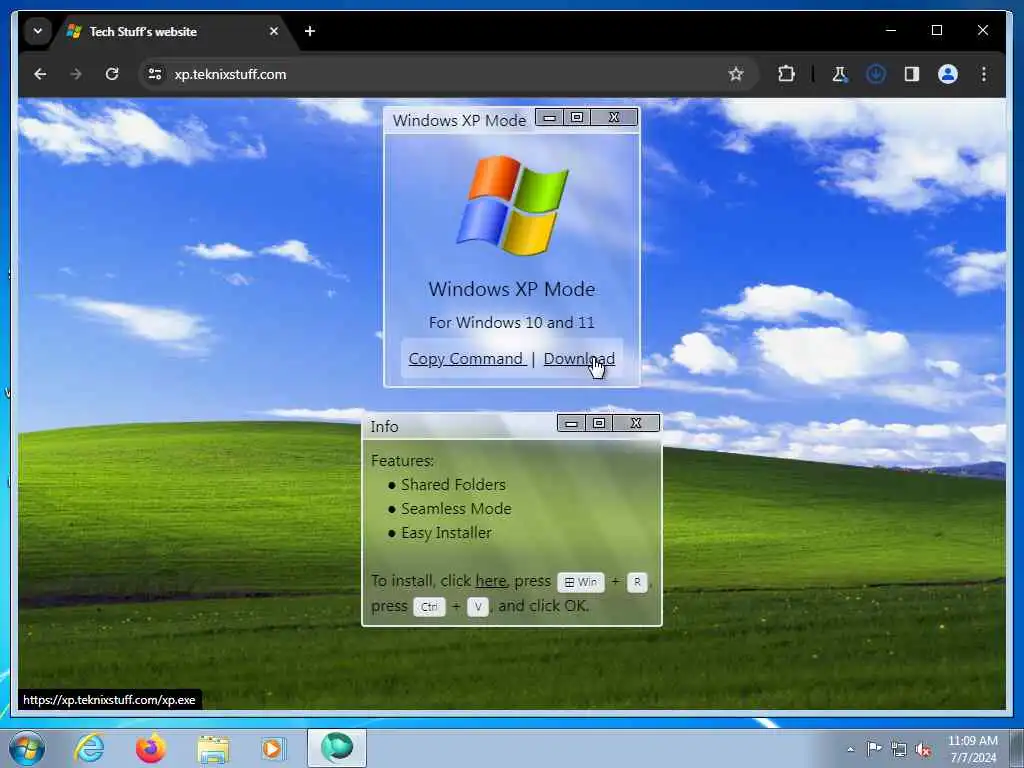This screenshot has width=1024, height=768.
Task: Click the Download link
Action: tap(579, 359)
